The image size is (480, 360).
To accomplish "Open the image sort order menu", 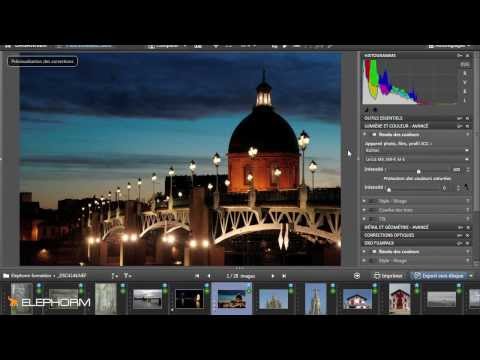I will pos(114,276).
